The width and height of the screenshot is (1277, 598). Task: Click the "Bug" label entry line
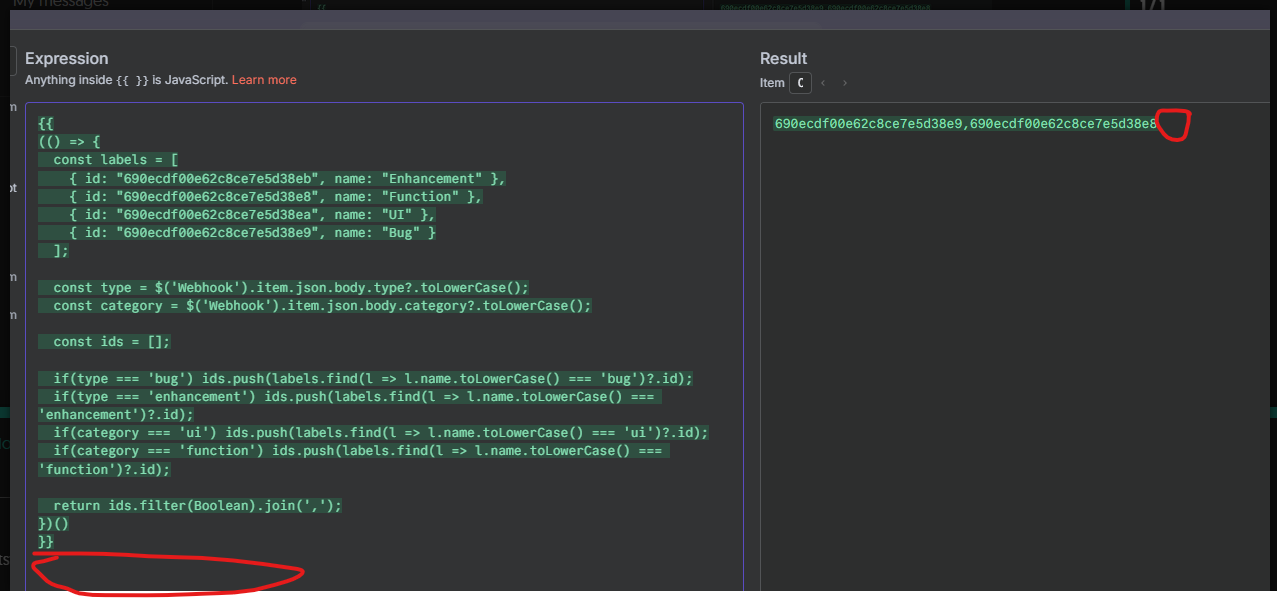click(x=252, y=232)
